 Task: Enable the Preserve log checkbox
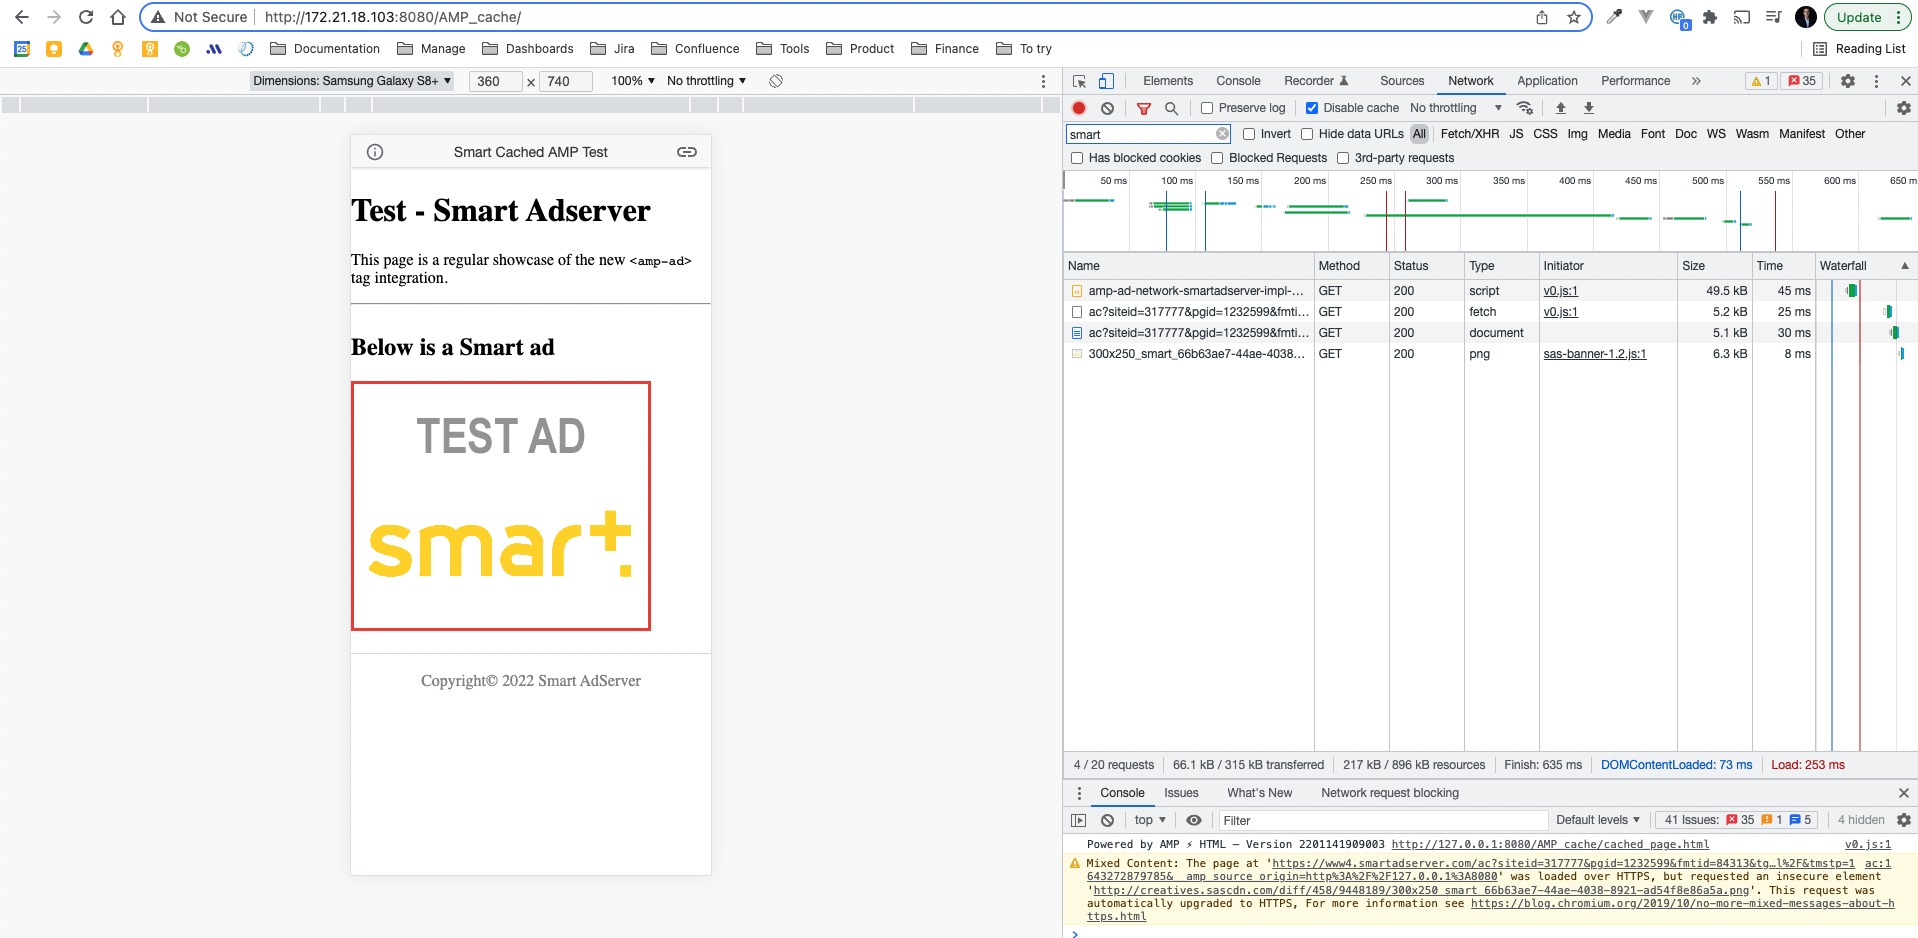pos(1207,108)
